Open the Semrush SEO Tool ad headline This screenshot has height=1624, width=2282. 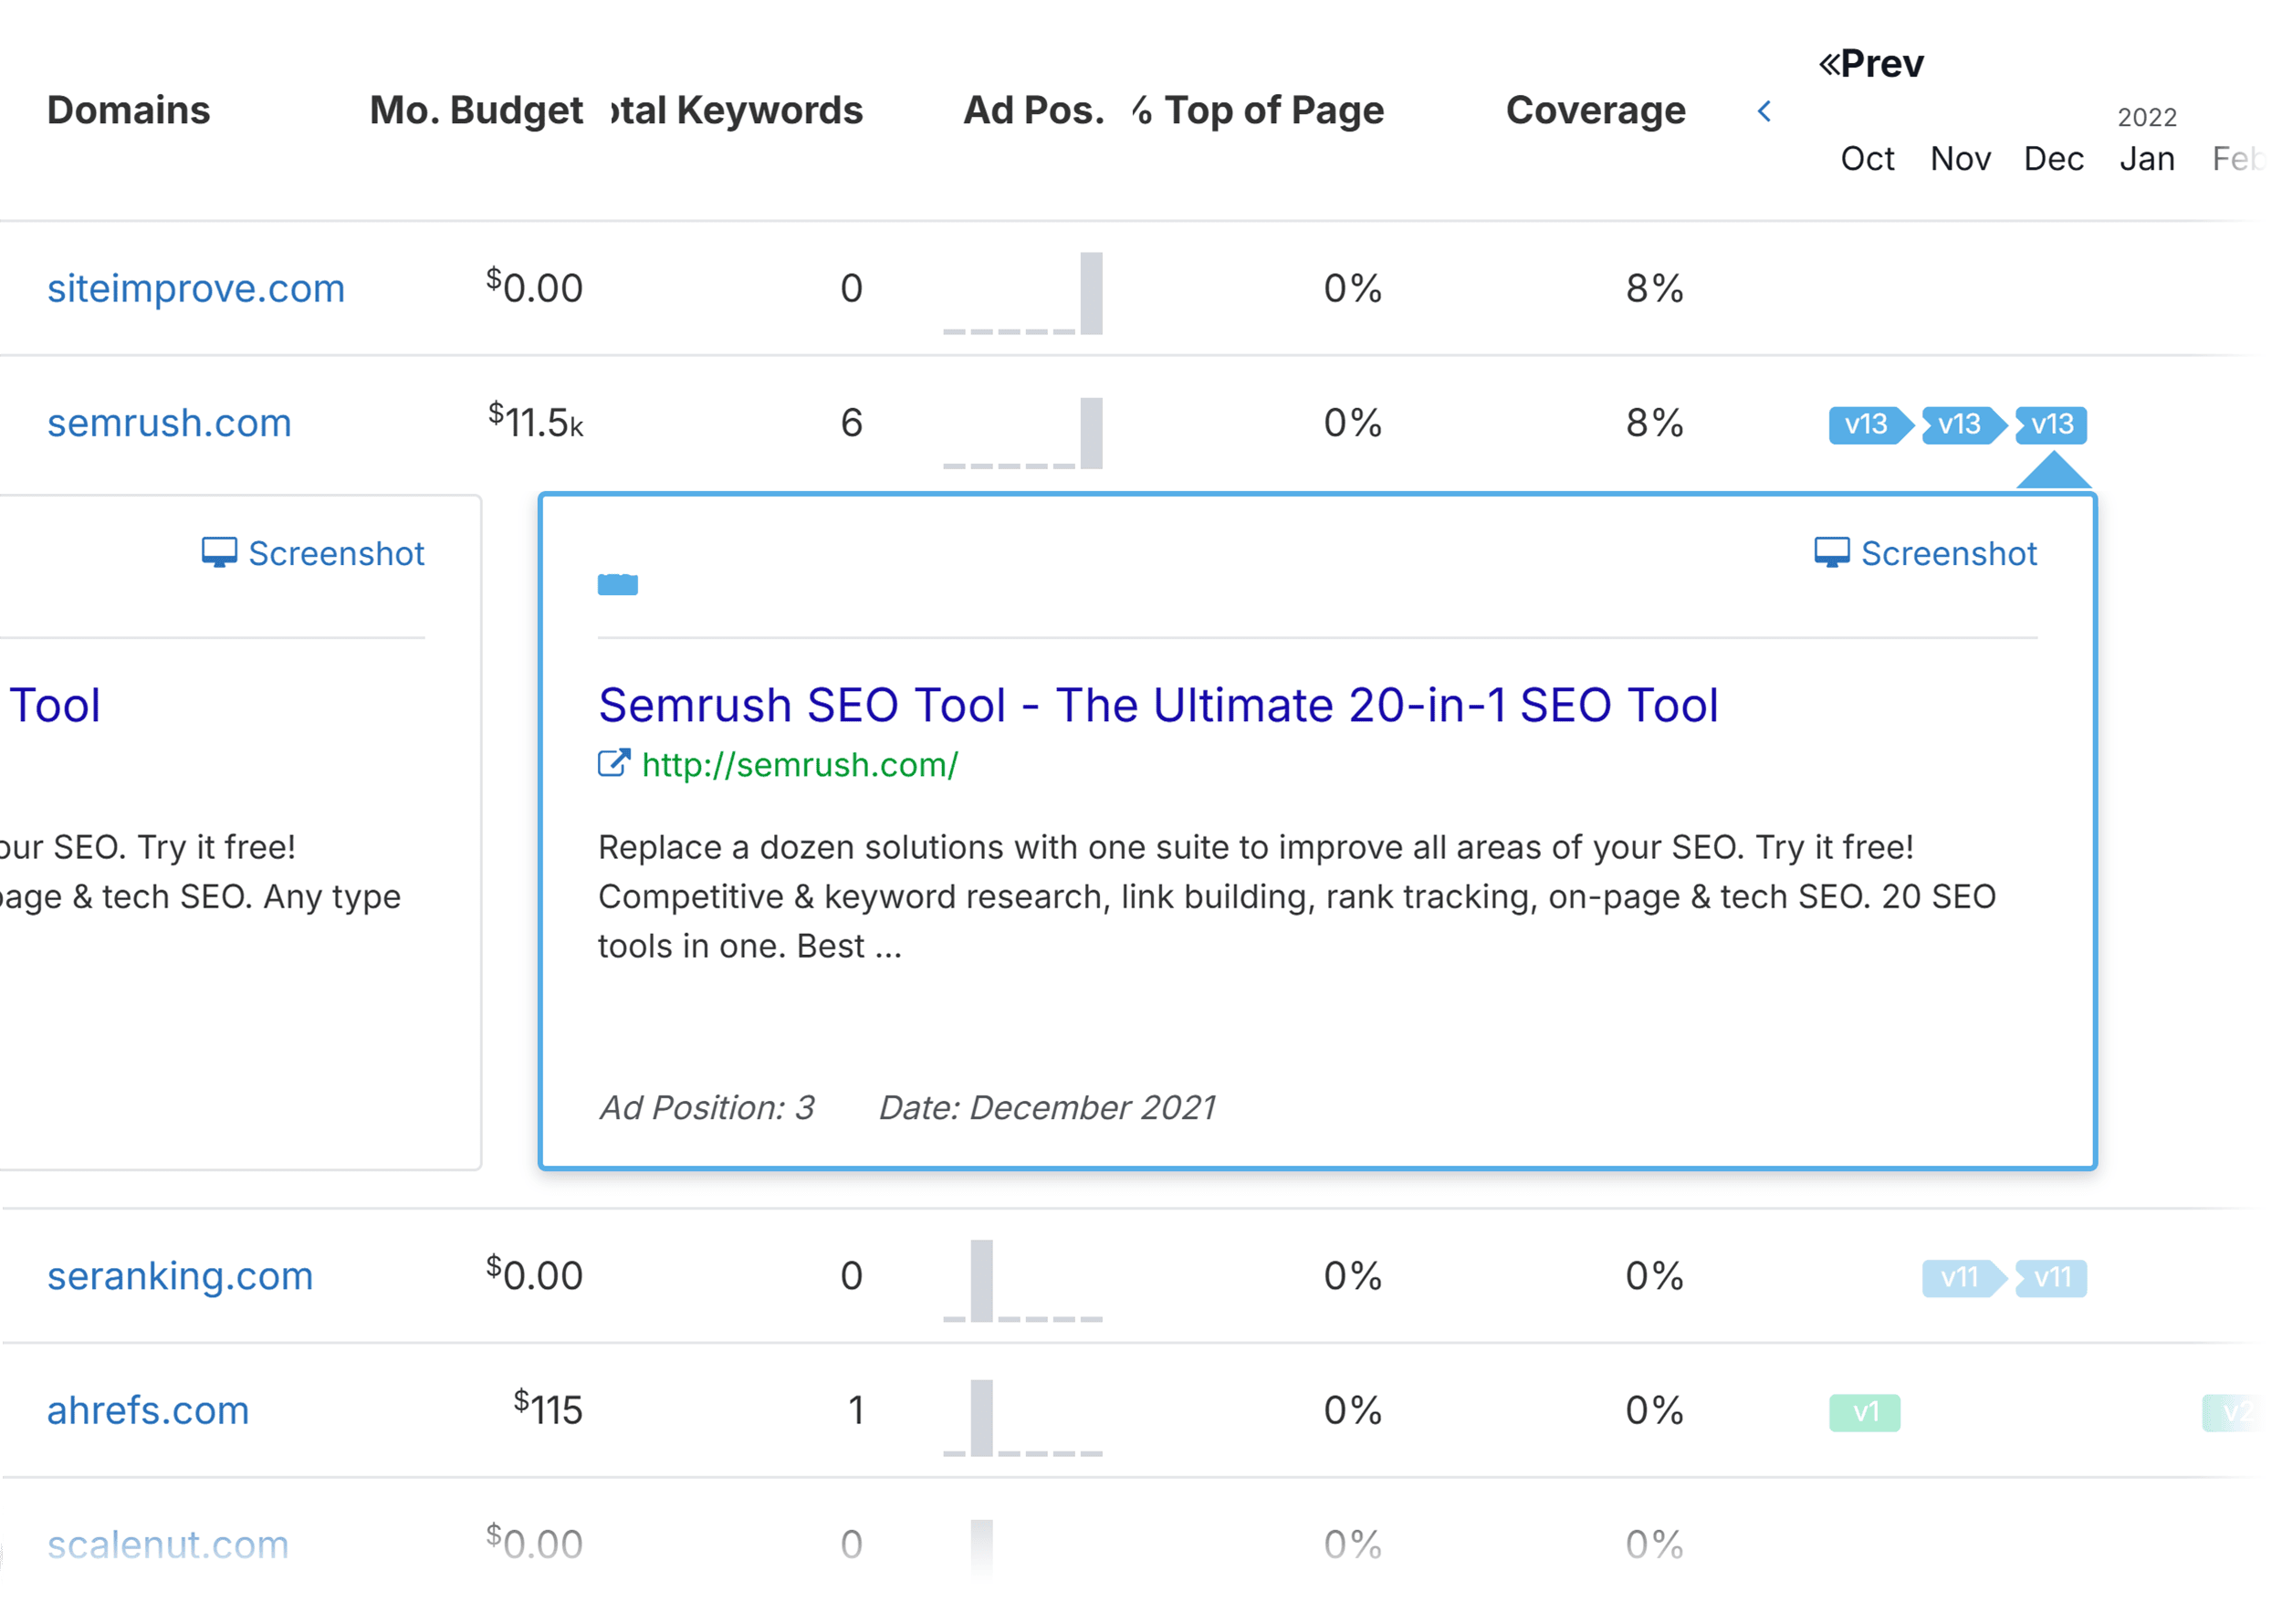pos(1158,705)
